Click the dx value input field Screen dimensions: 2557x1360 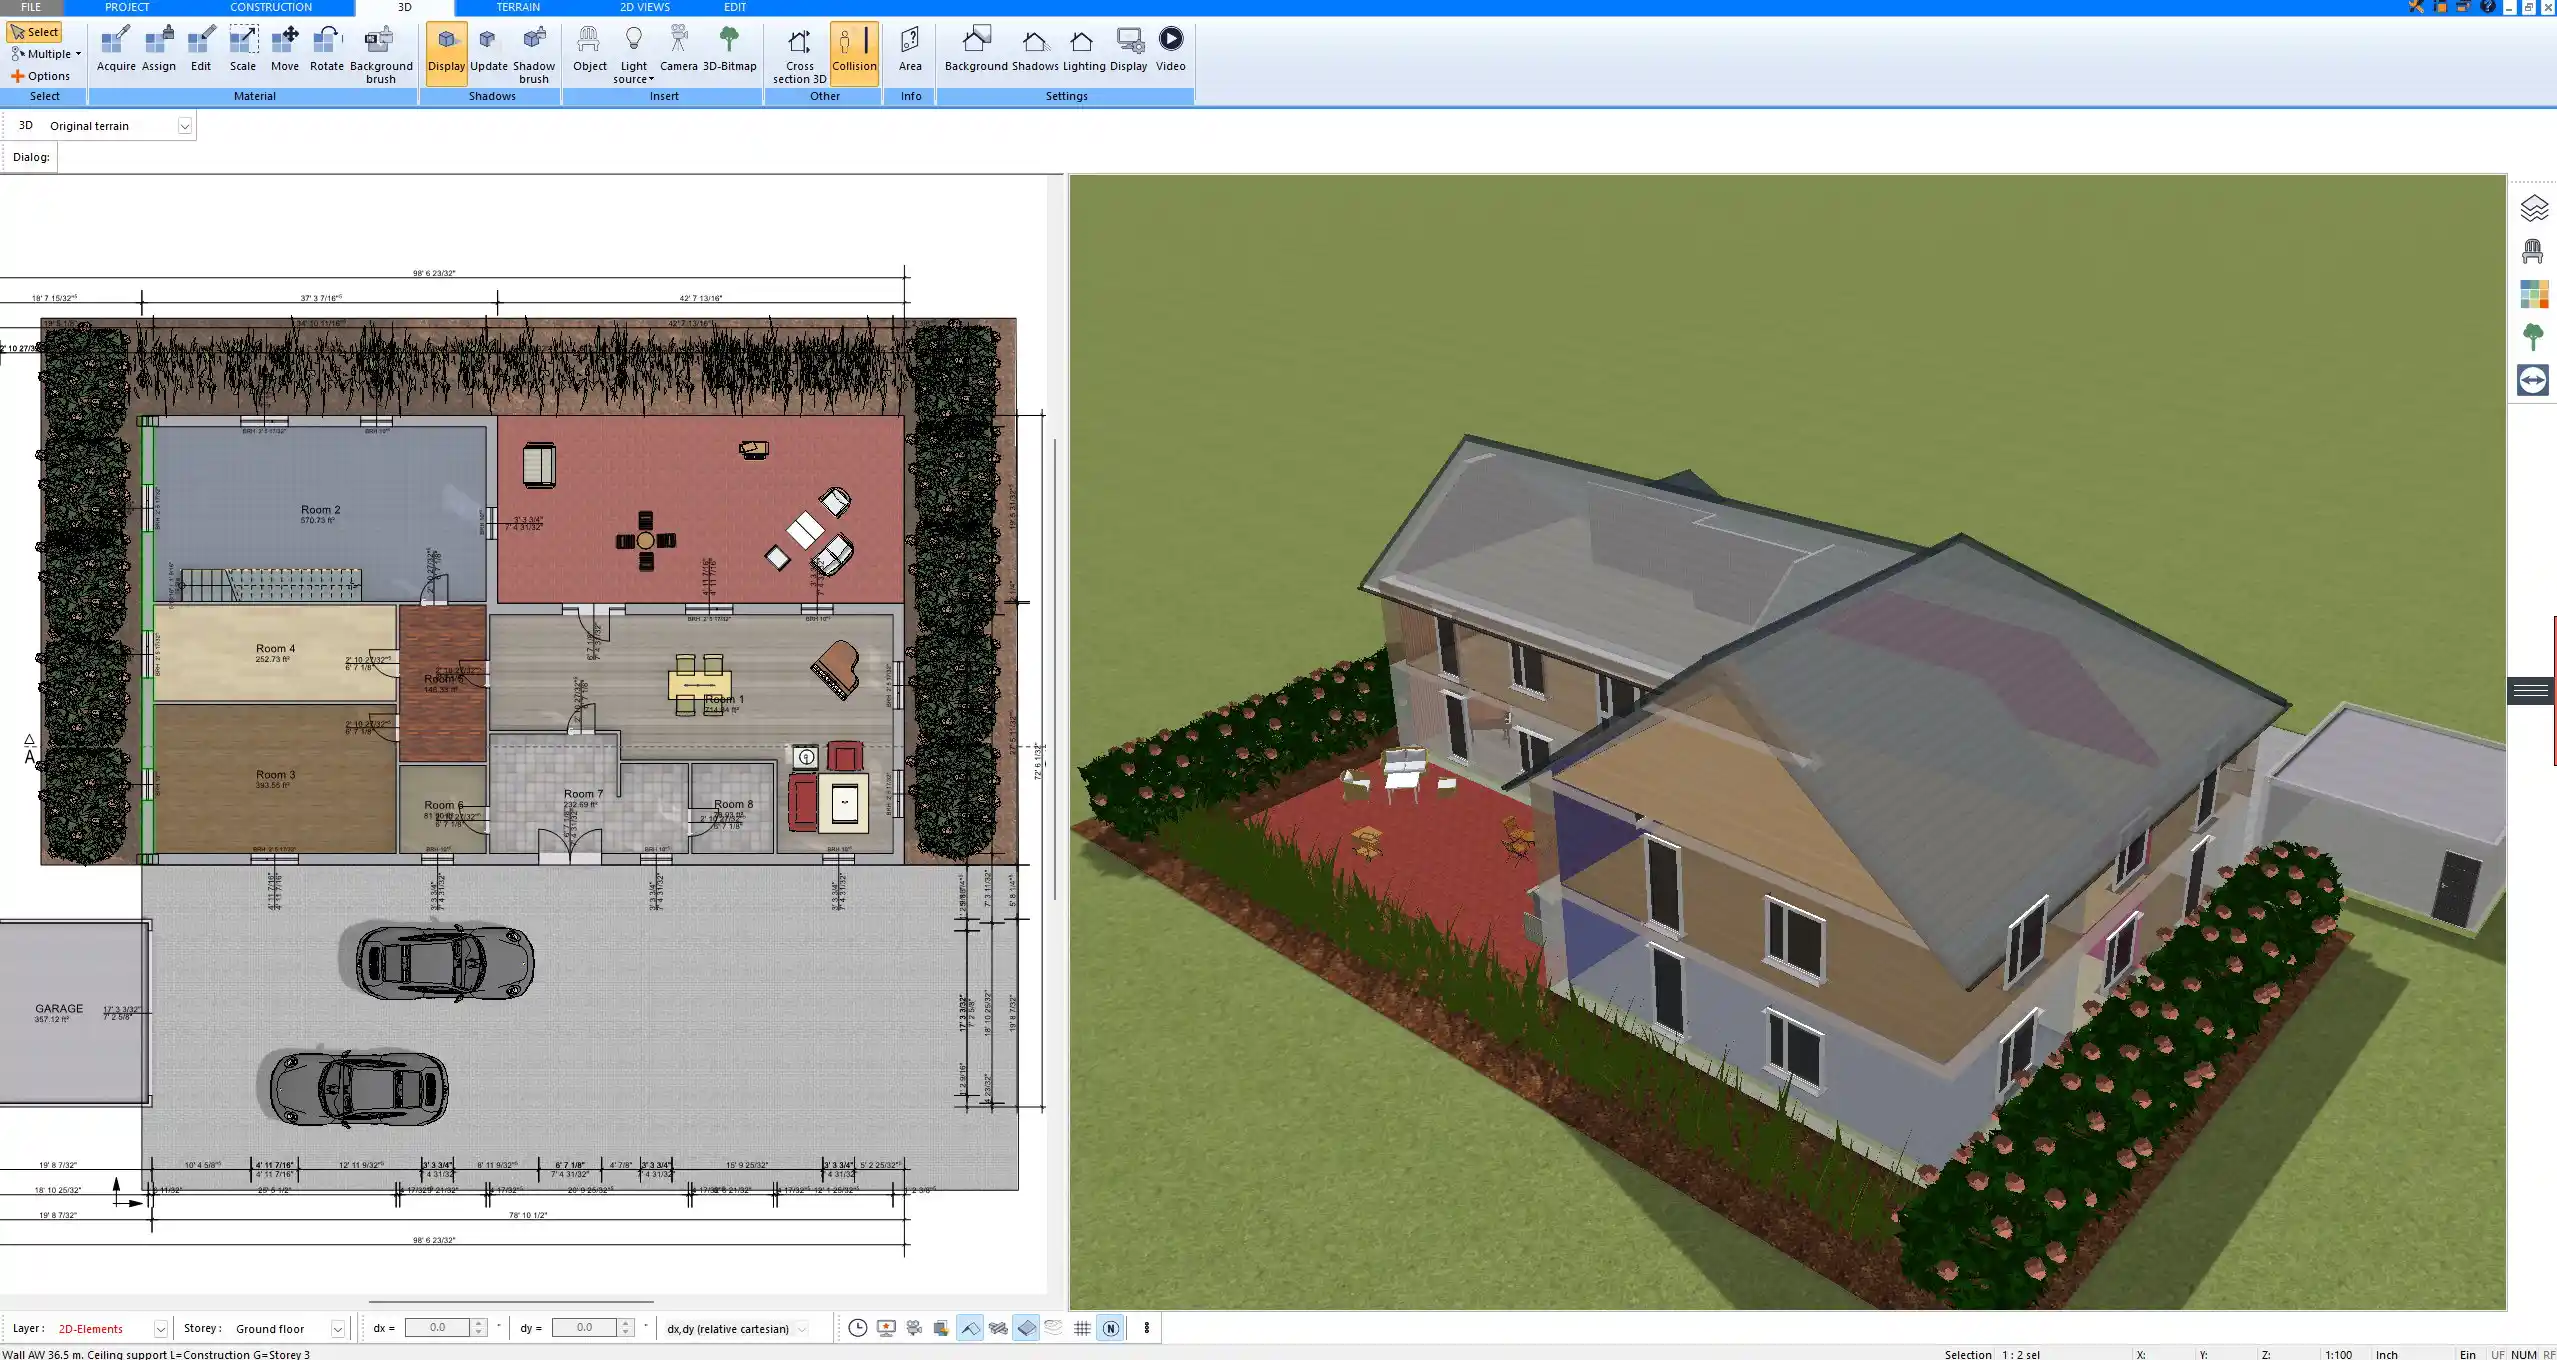(437, 1327)
